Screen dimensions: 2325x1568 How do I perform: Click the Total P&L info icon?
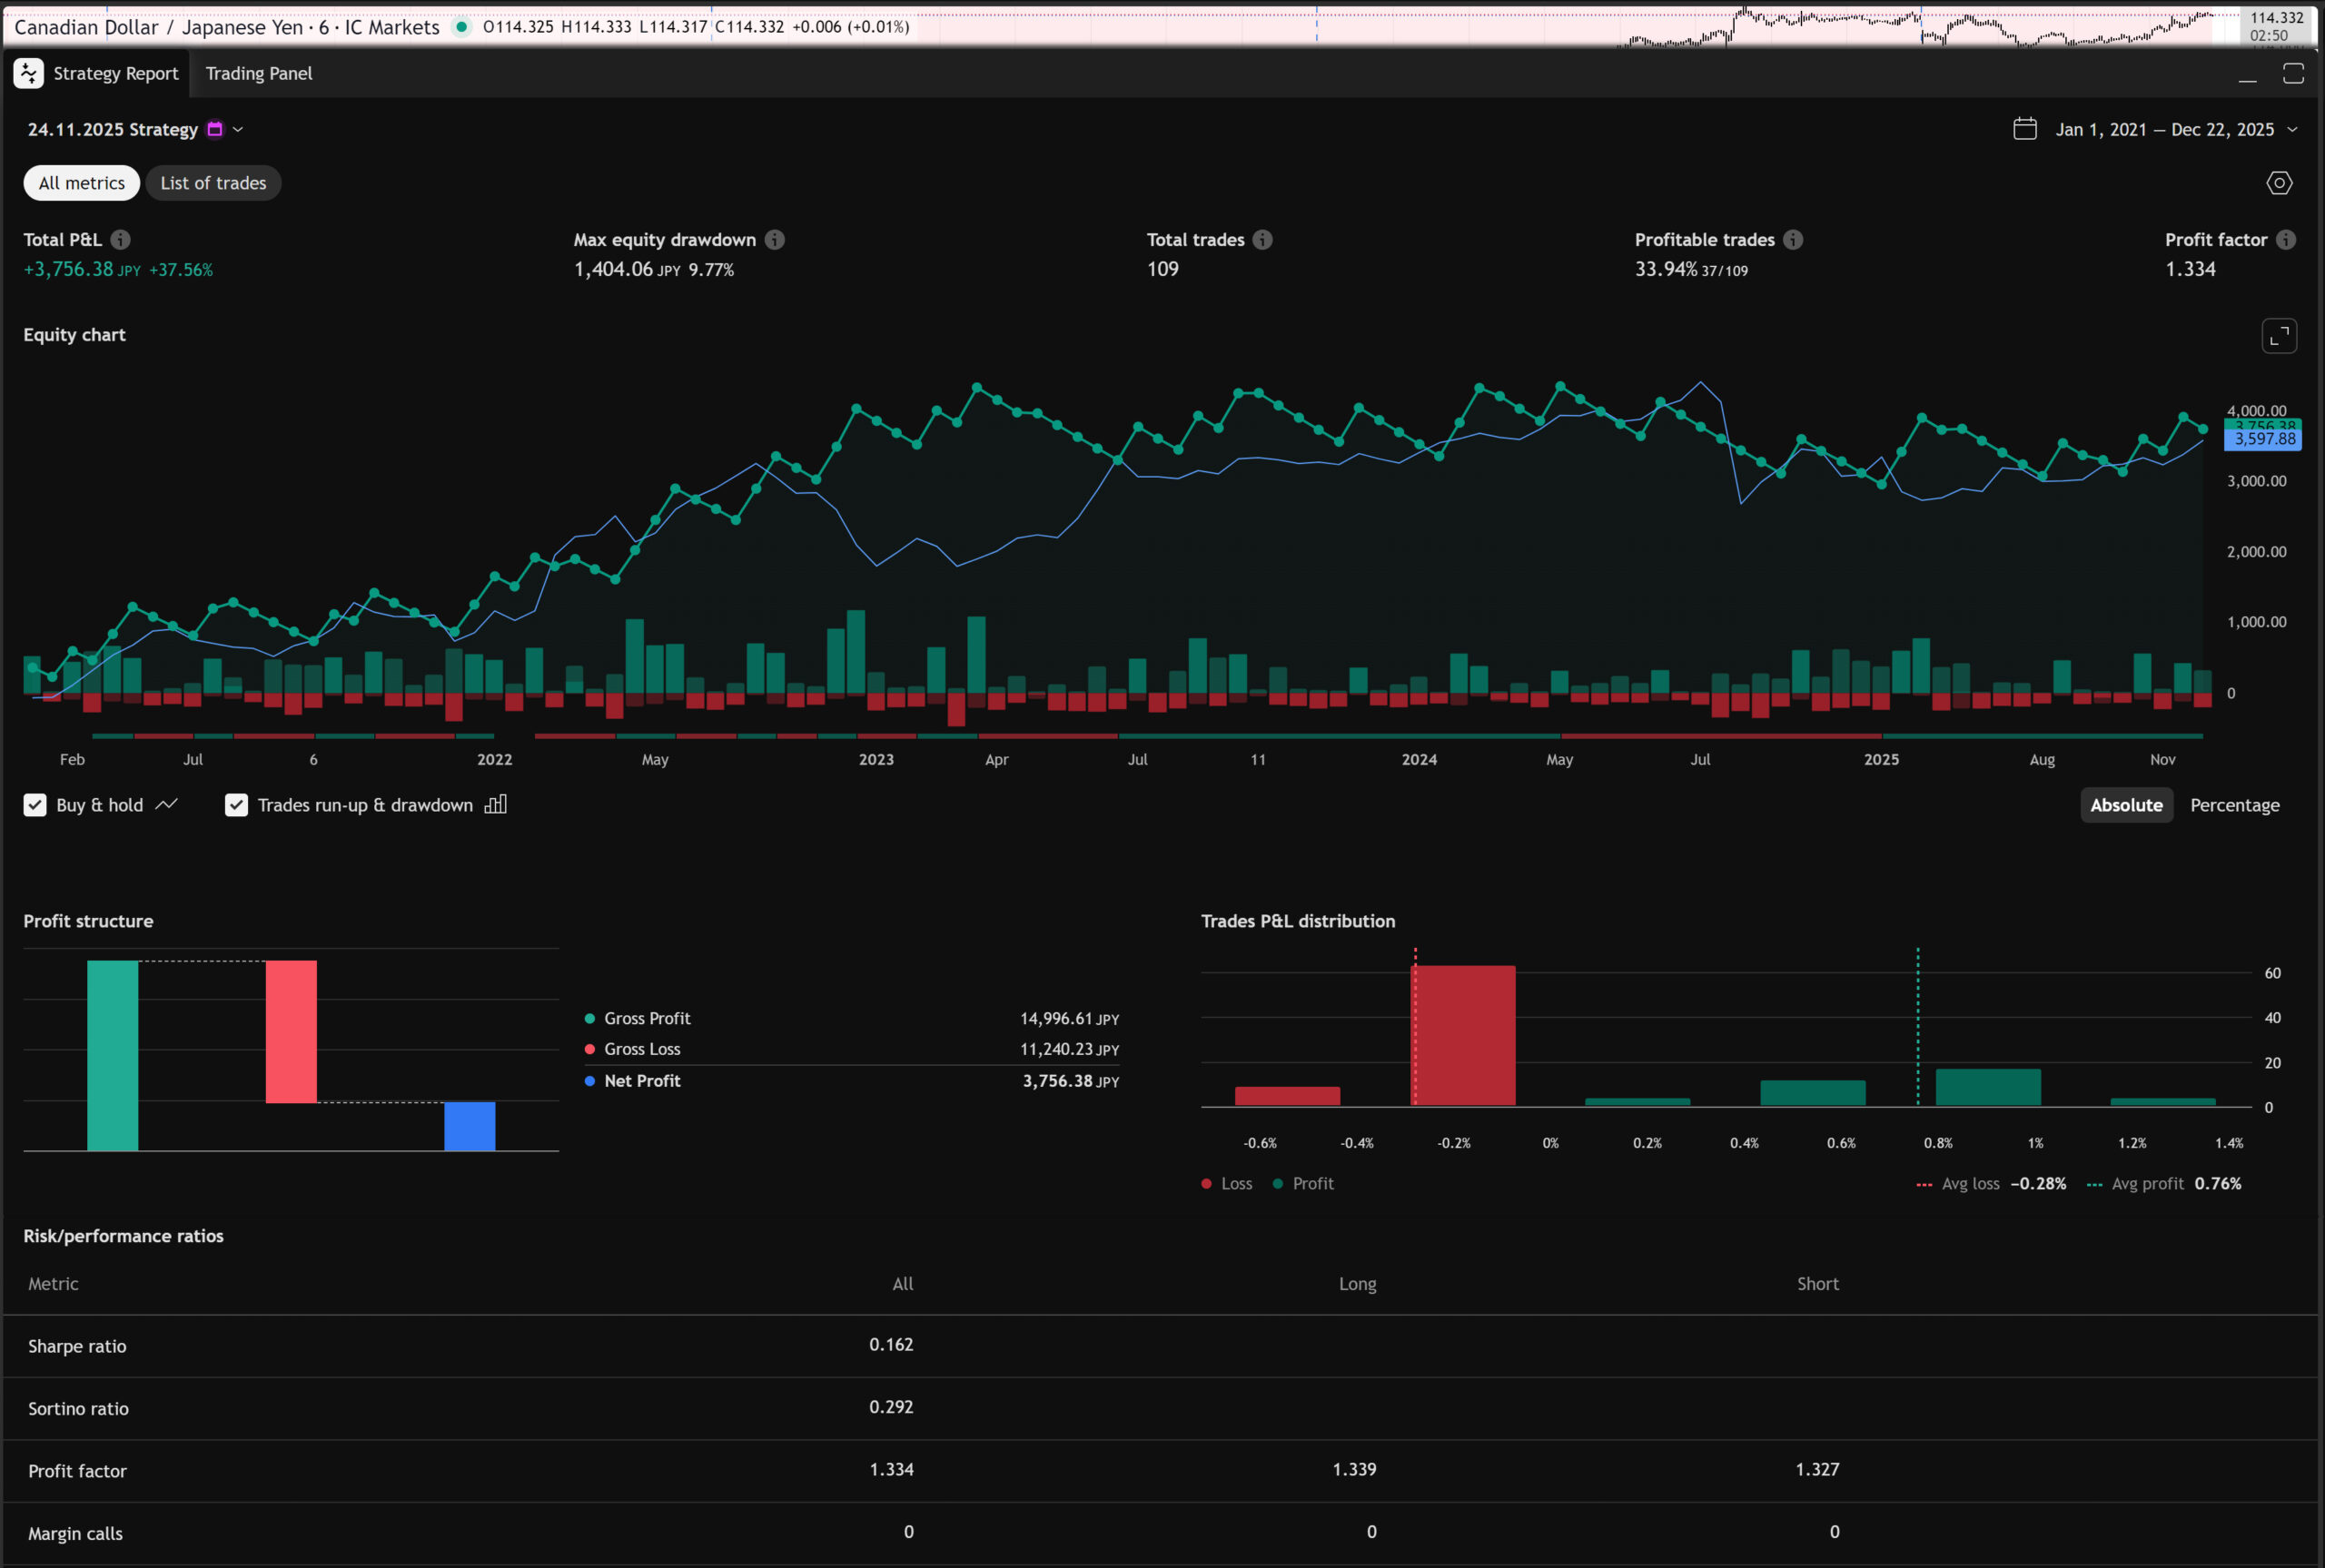tap(120, 240)
